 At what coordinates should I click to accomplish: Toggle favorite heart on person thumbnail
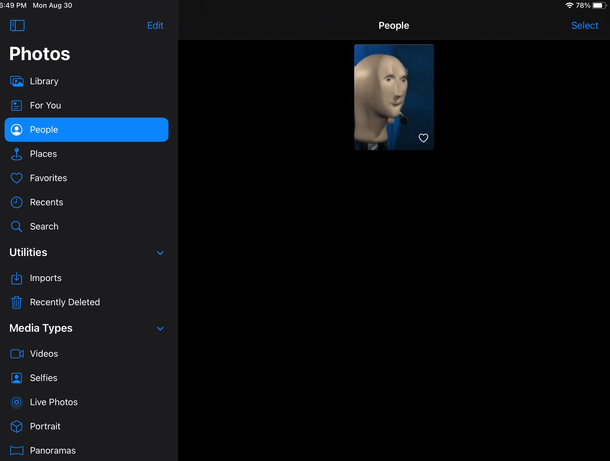click(x=423, y=138)
